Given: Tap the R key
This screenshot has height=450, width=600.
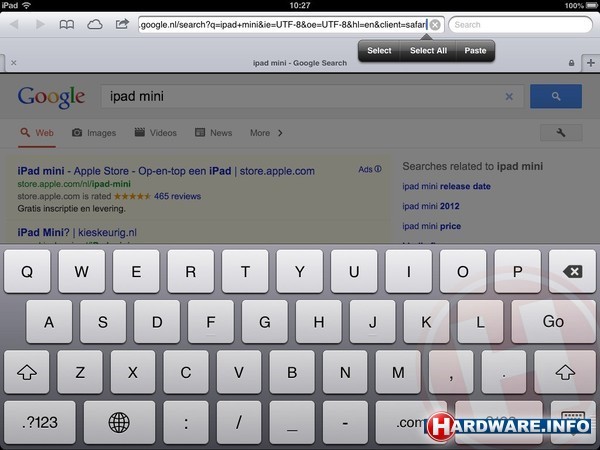Looking at the screenshot, I should tap(191, 272).
